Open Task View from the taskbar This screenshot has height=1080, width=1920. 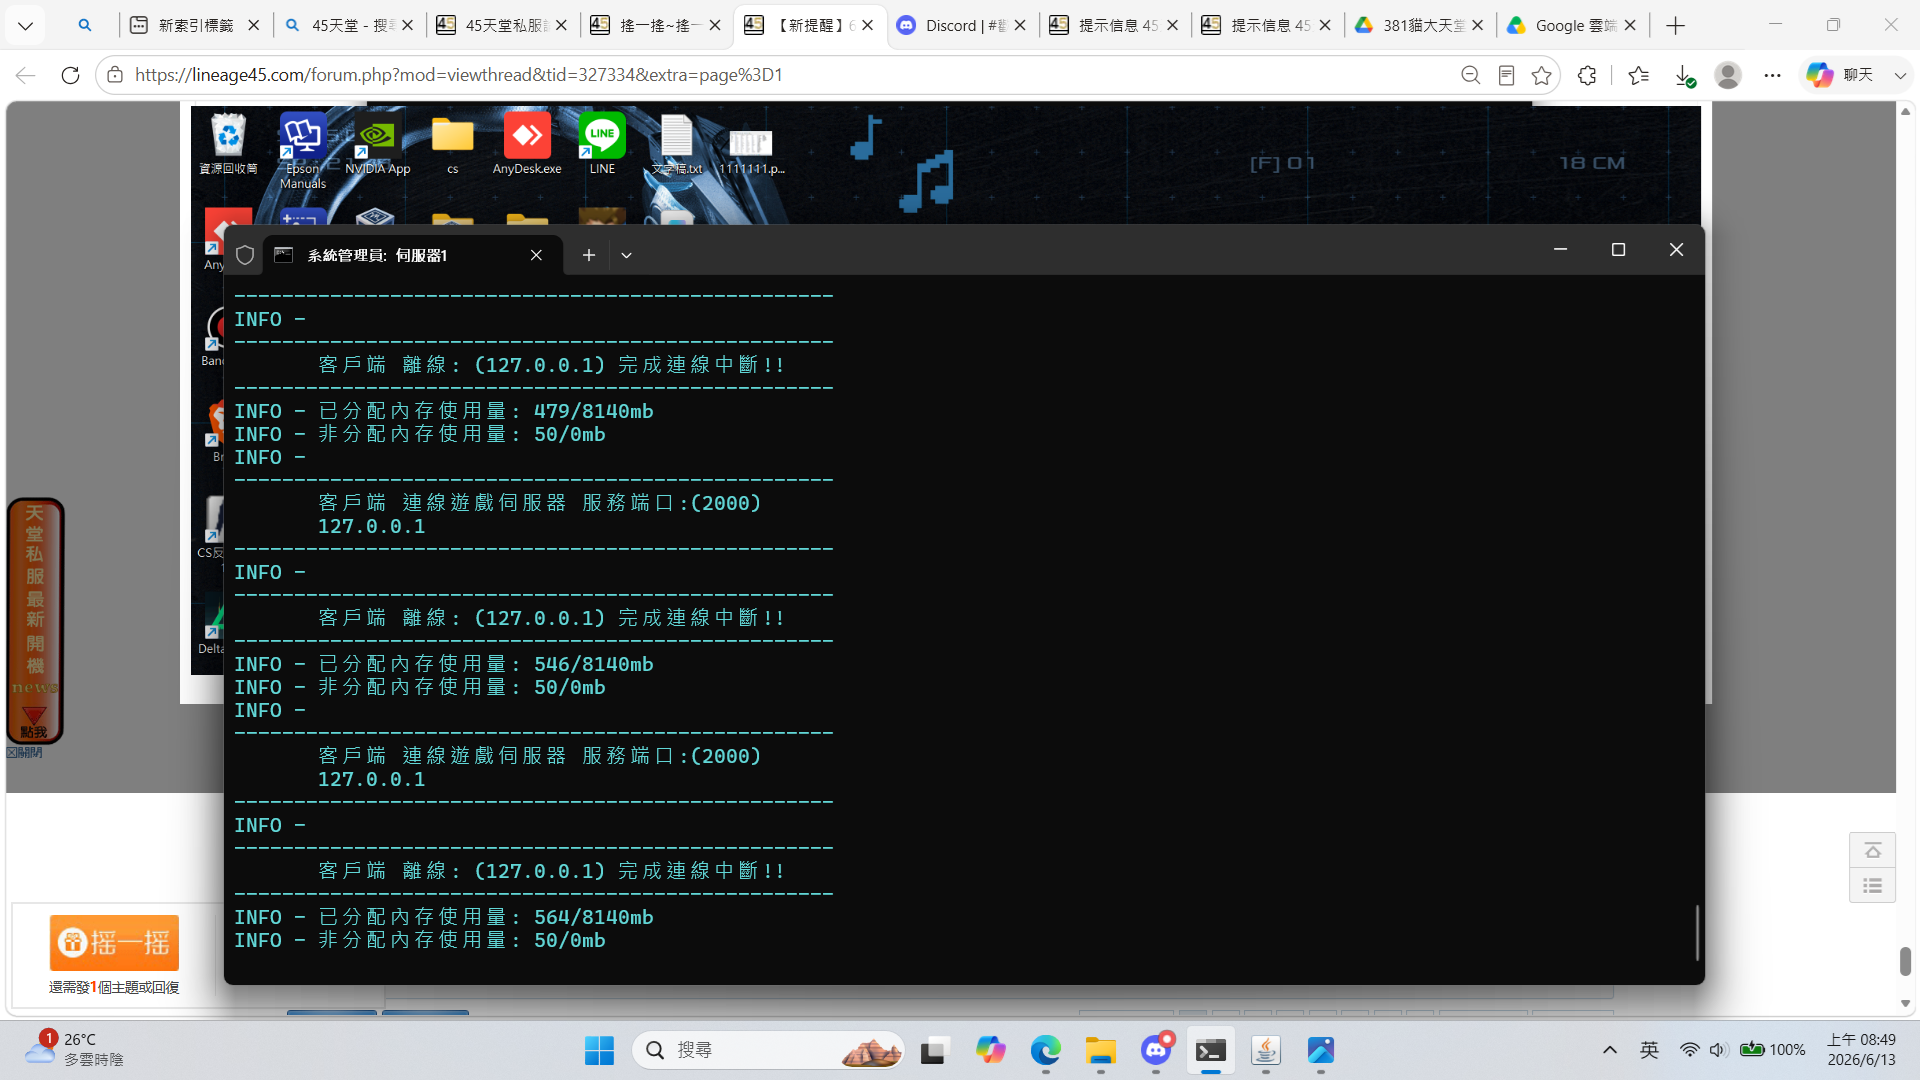coord(933,1050)
